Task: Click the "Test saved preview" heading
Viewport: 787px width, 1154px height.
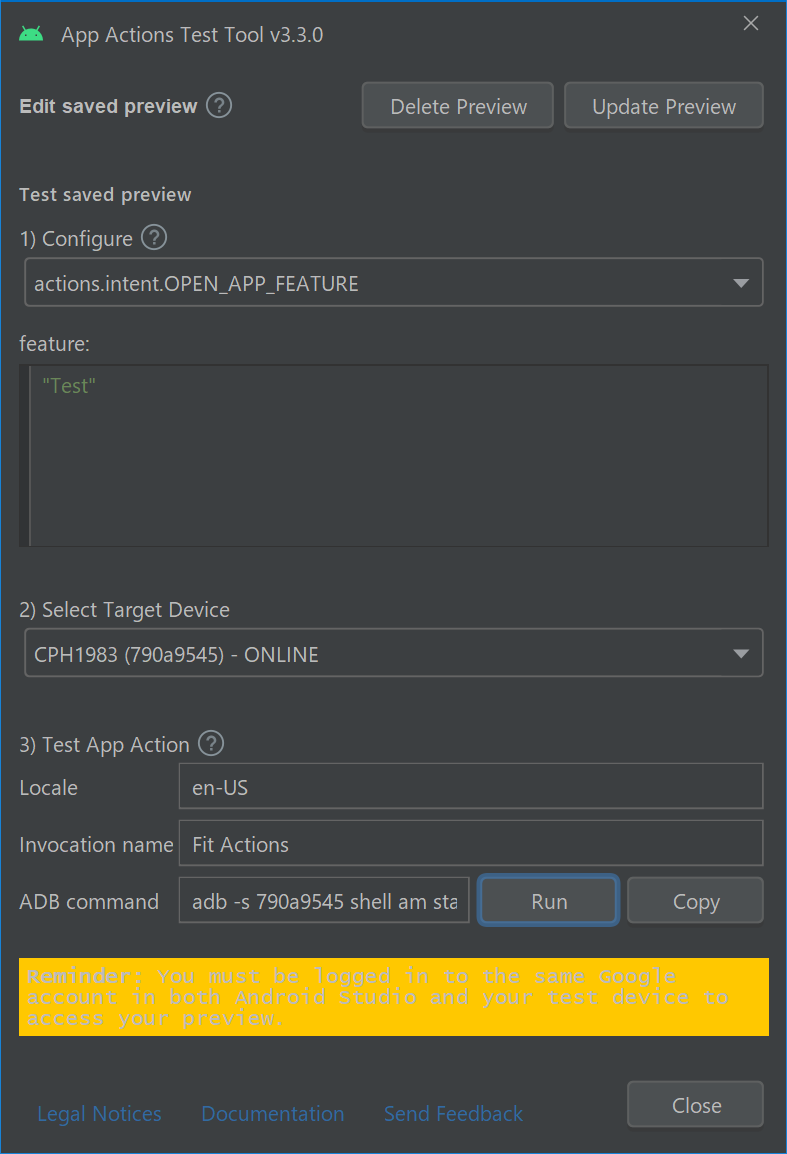Action: (x=105, y=194)
